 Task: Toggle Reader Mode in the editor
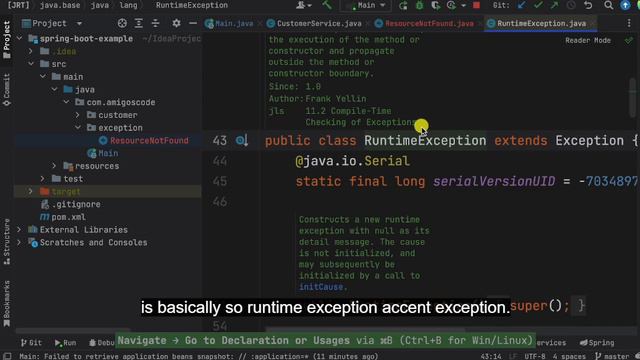588,40
